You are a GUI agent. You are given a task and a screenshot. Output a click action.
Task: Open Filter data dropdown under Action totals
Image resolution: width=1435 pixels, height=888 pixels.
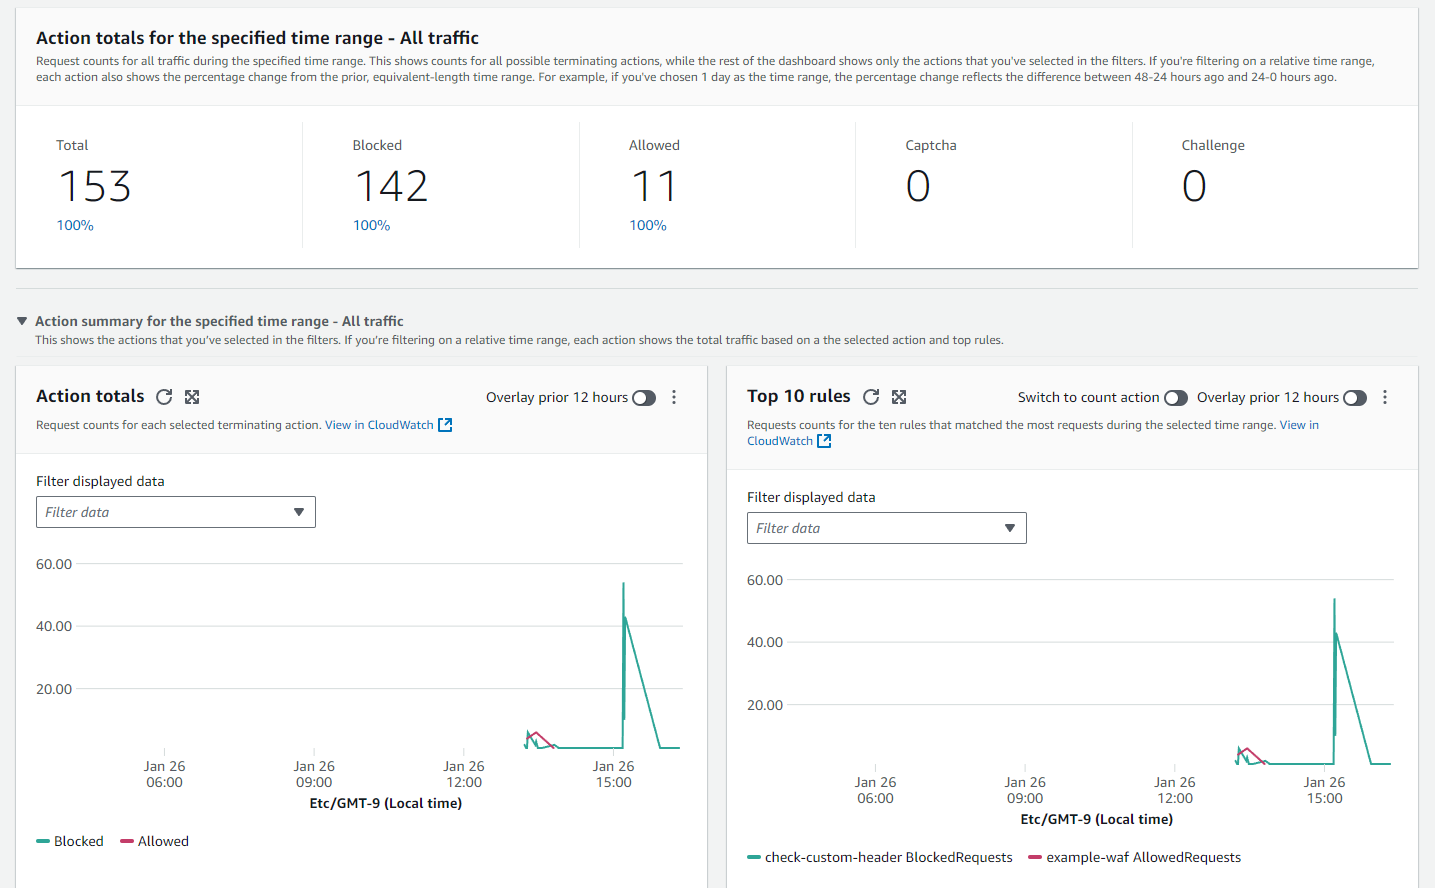pos(176,512)
